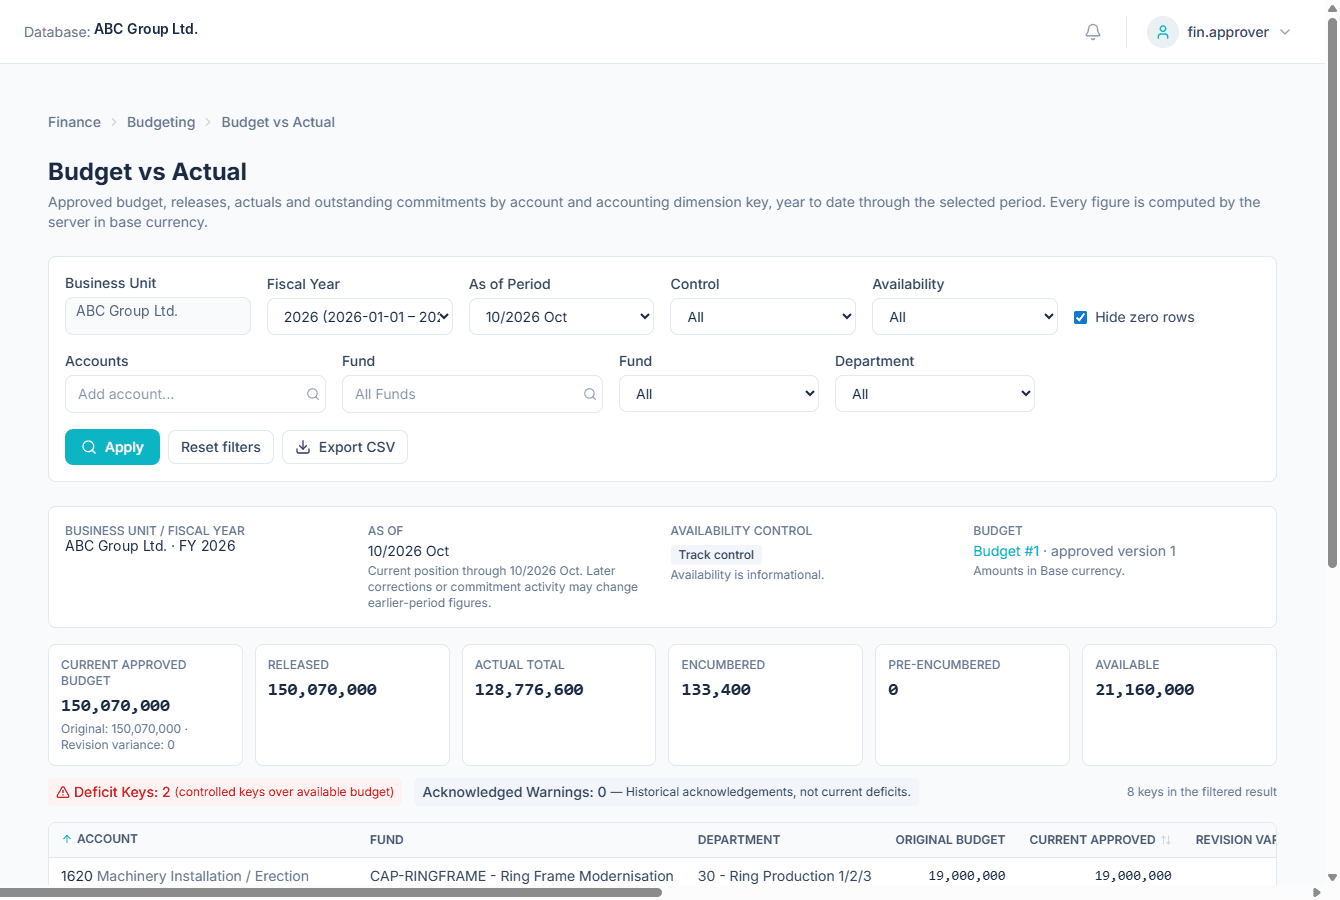
Task: Click the sort icon on Current Approved column
Action: [x=1166, y=840]
